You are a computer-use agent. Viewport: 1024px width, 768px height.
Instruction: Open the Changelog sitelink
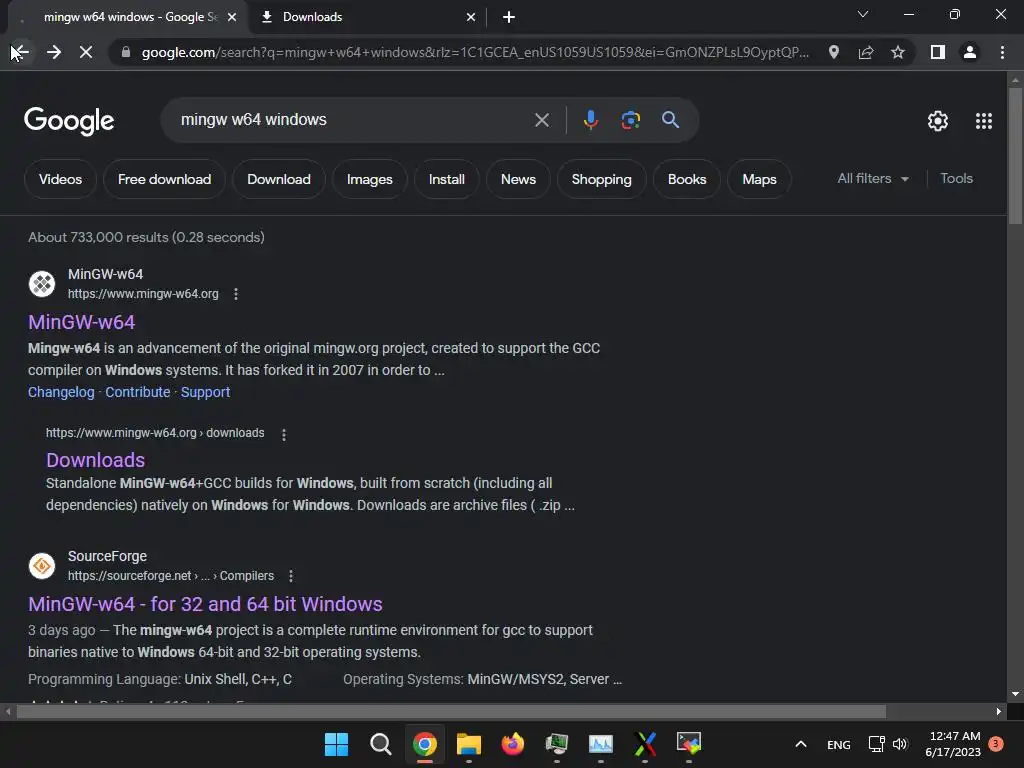(61, 392)
